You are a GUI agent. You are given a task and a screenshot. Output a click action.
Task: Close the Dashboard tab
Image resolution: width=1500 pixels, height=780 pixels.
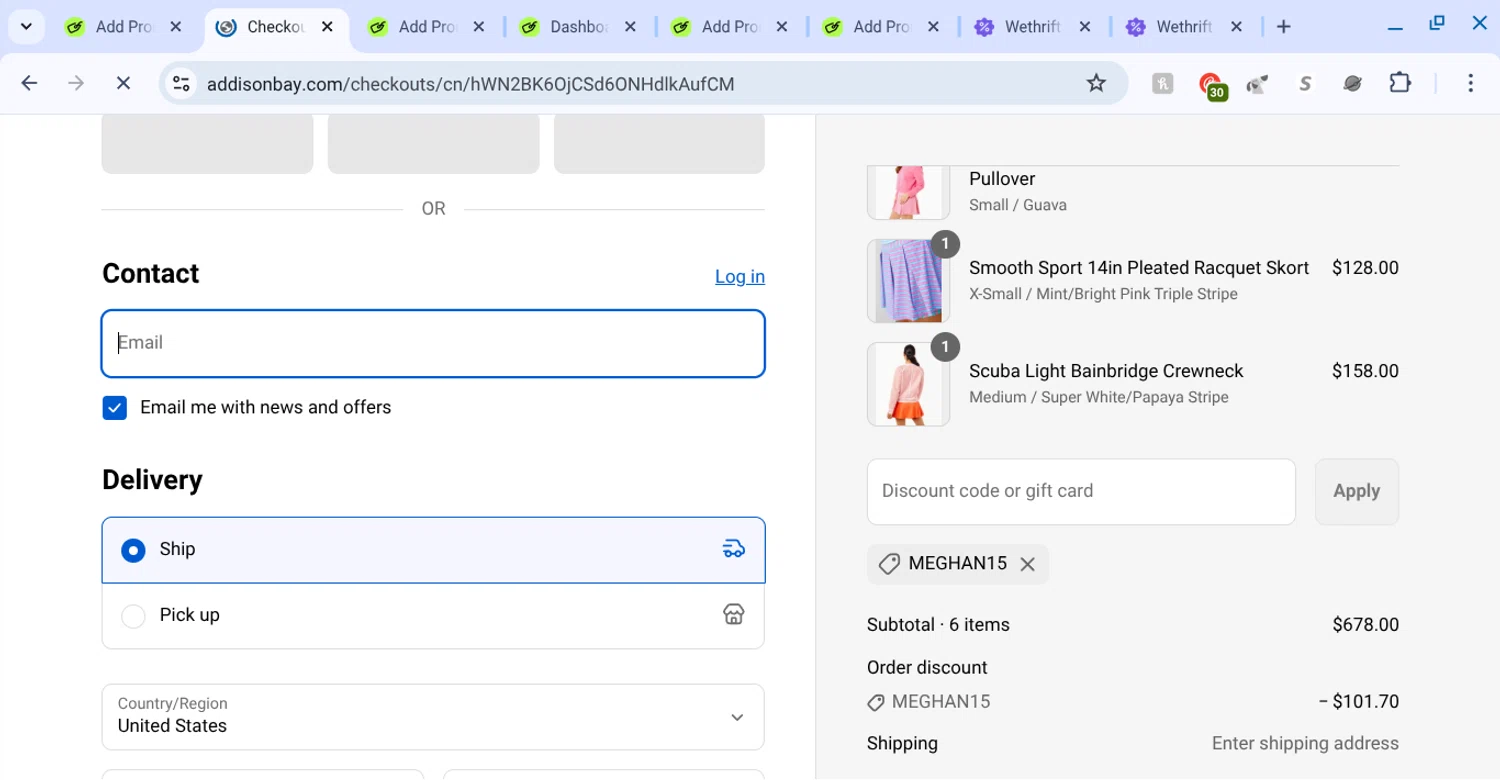click(630, 27)
